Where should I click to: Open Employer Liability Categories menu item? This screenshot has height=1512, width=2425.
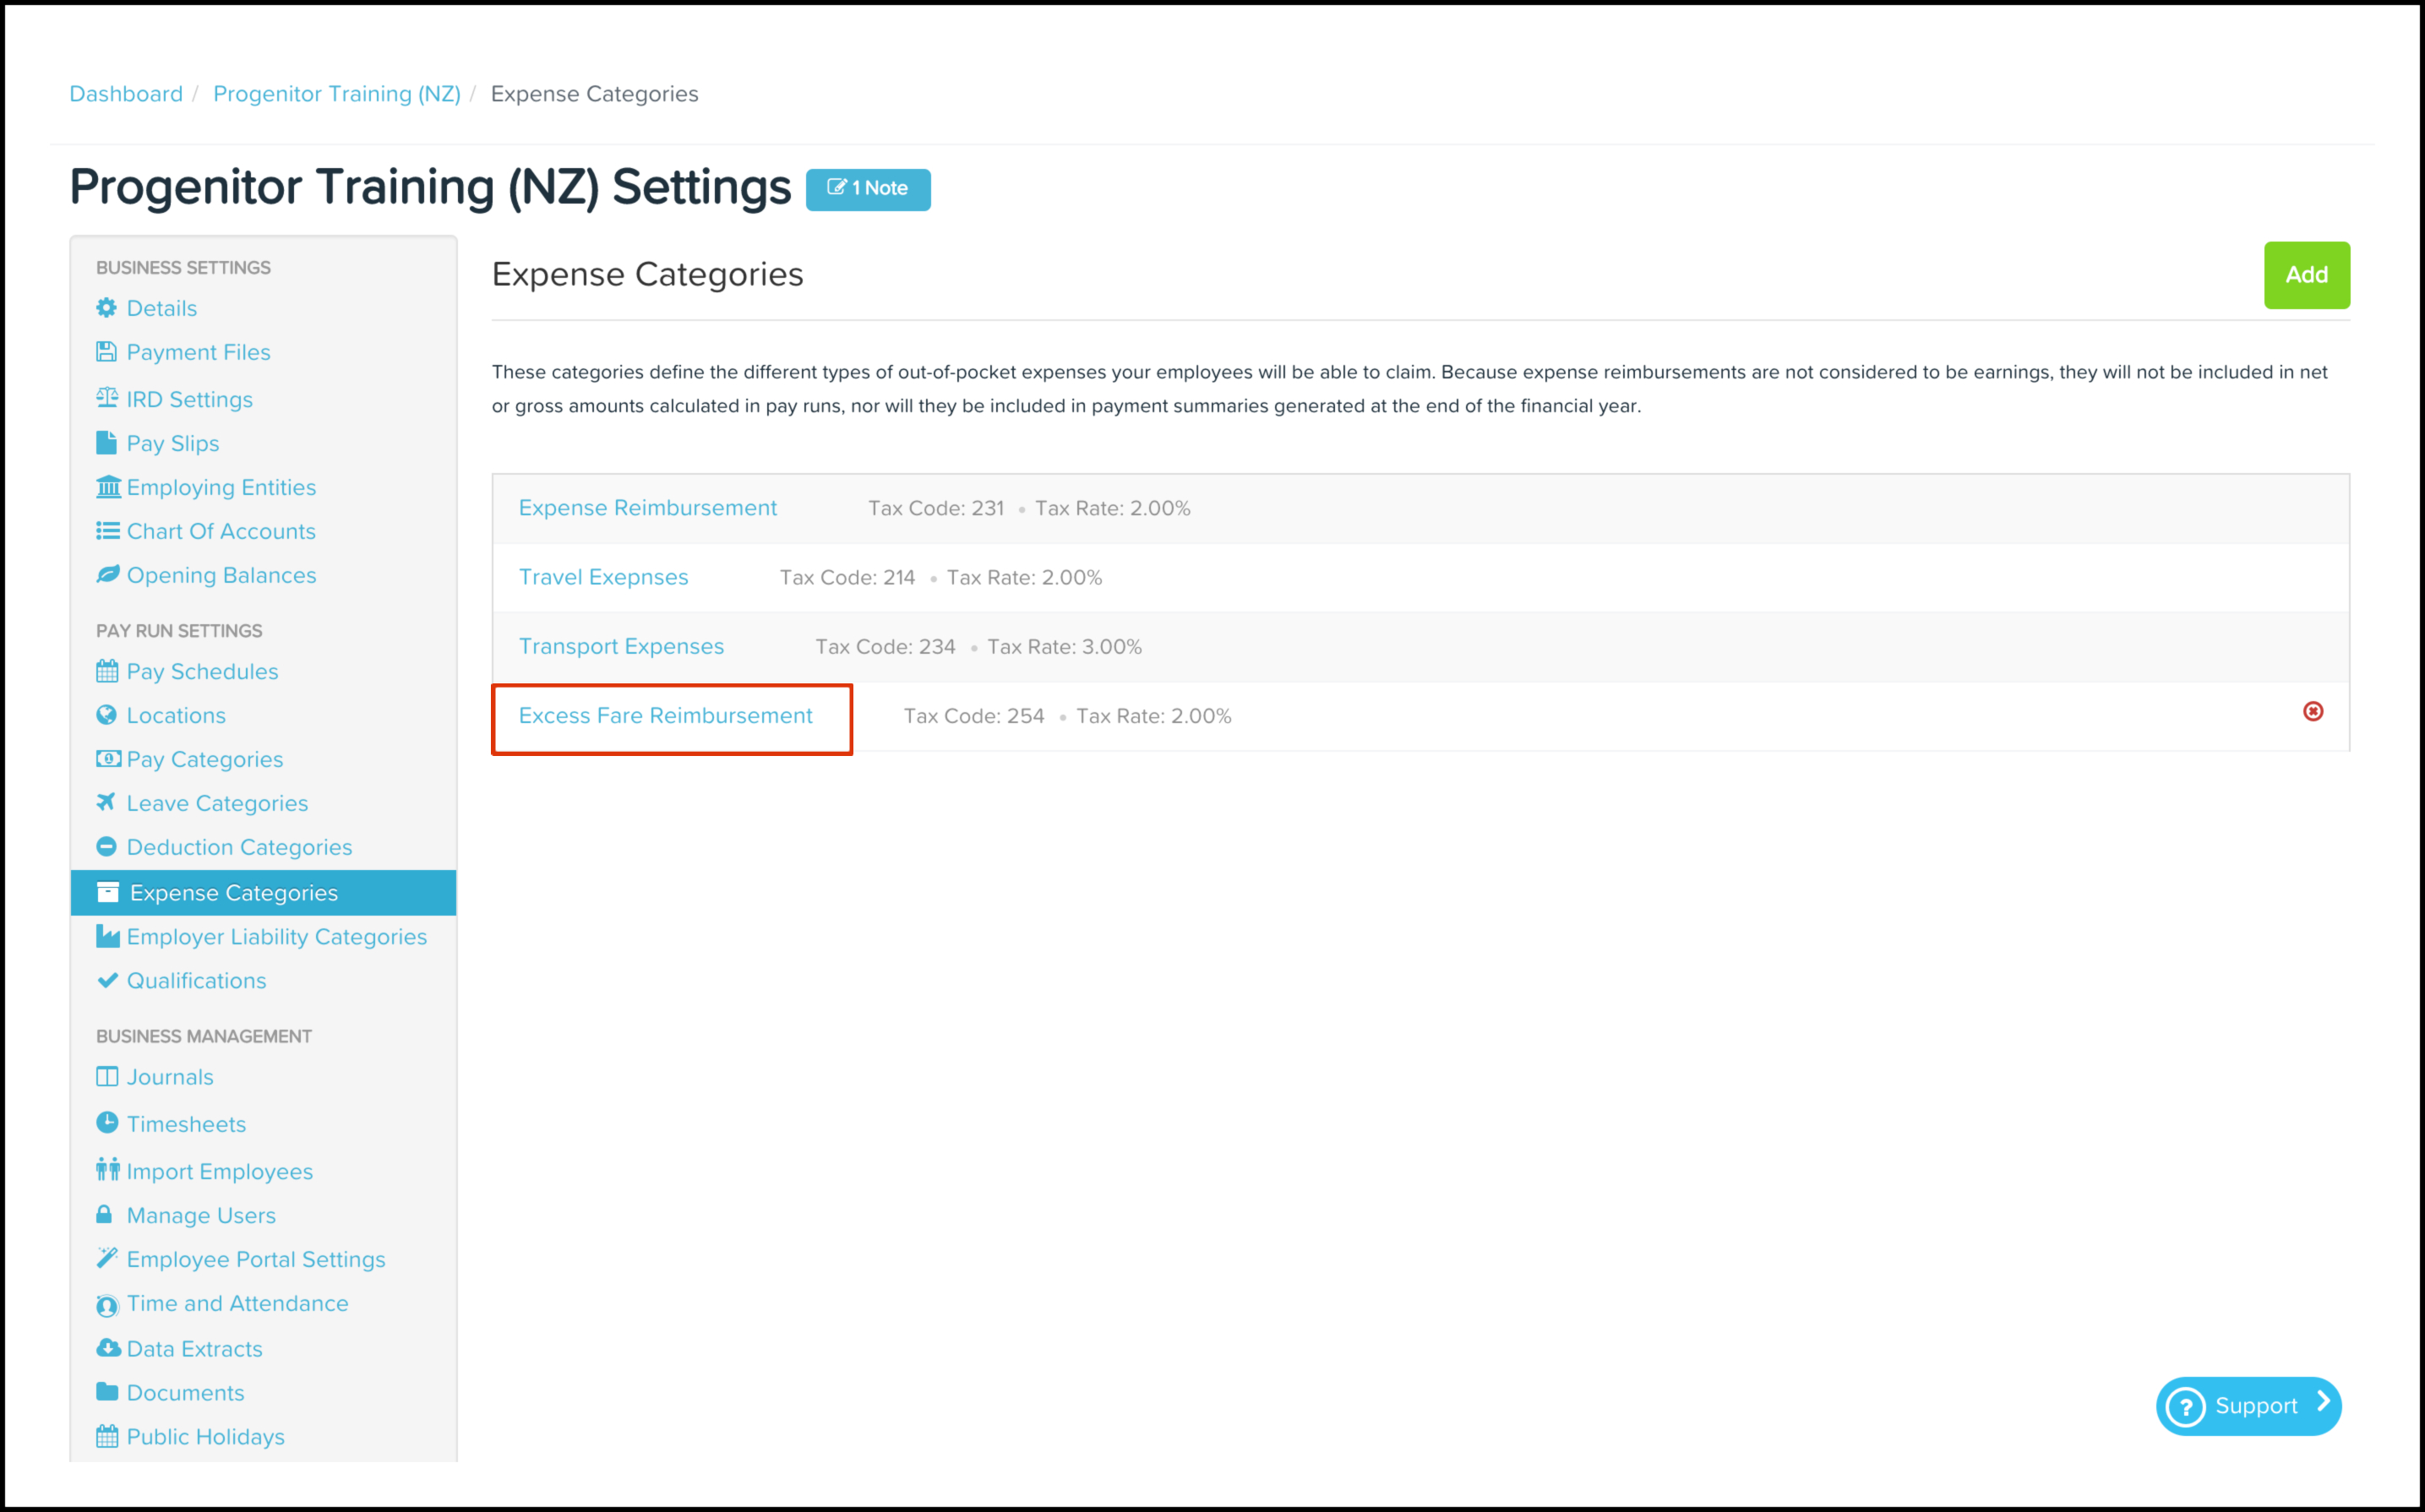276,937
